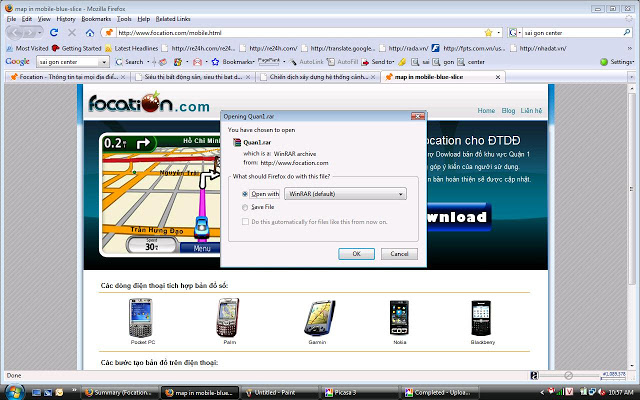
Task: Open the Liên hệ link
Action: [531, 111]
